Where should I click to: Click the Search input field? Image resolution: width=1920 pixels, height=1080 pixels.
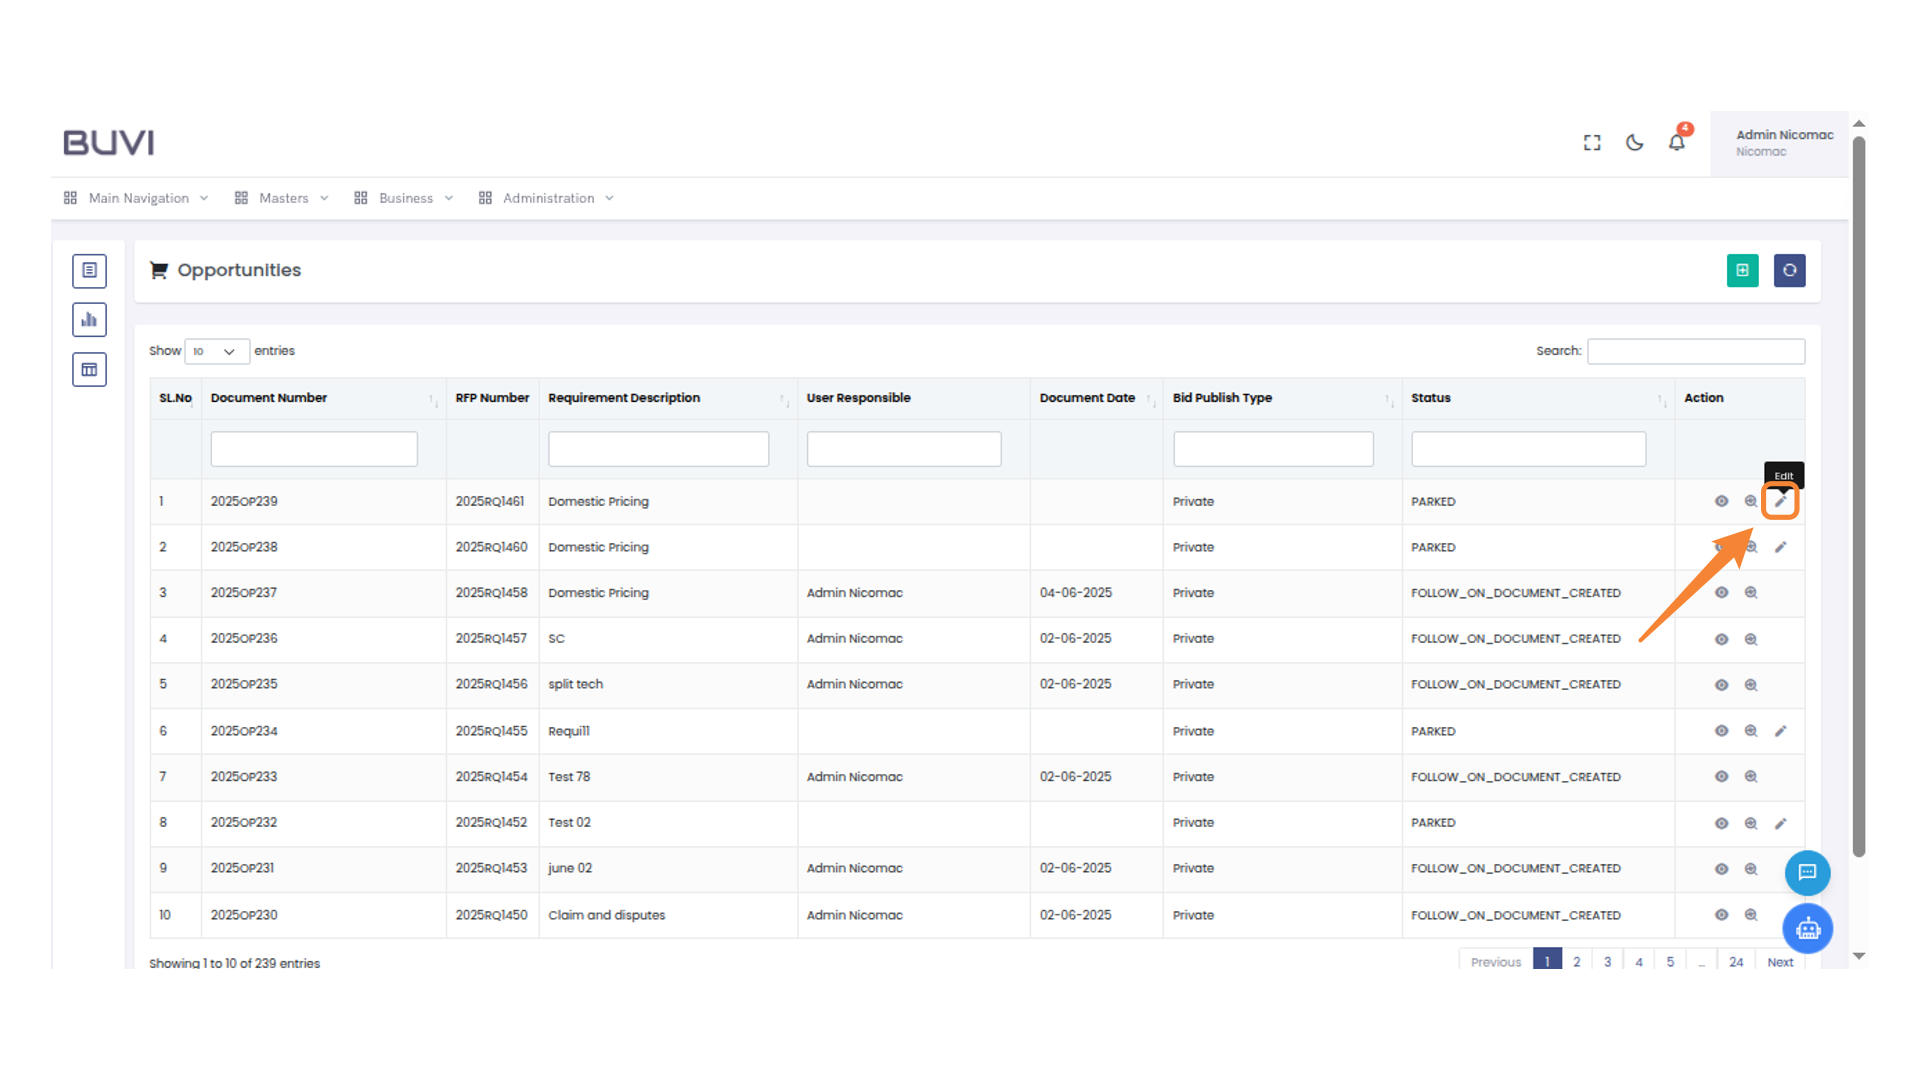[x=1695, y=351]
